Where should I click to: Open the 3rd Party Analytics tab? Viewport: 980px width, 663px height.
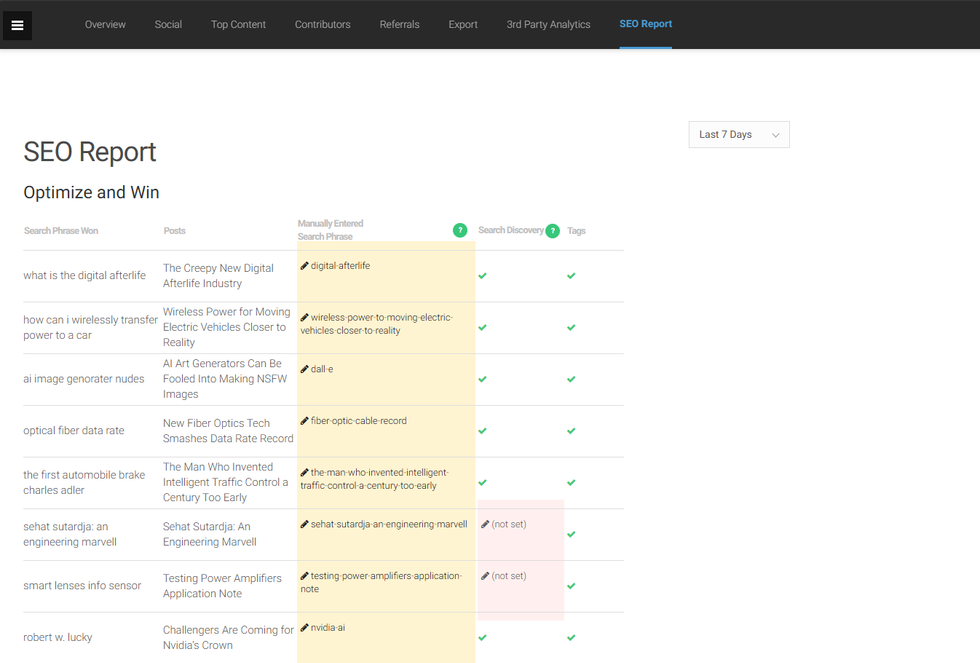(x=548, y=24)
